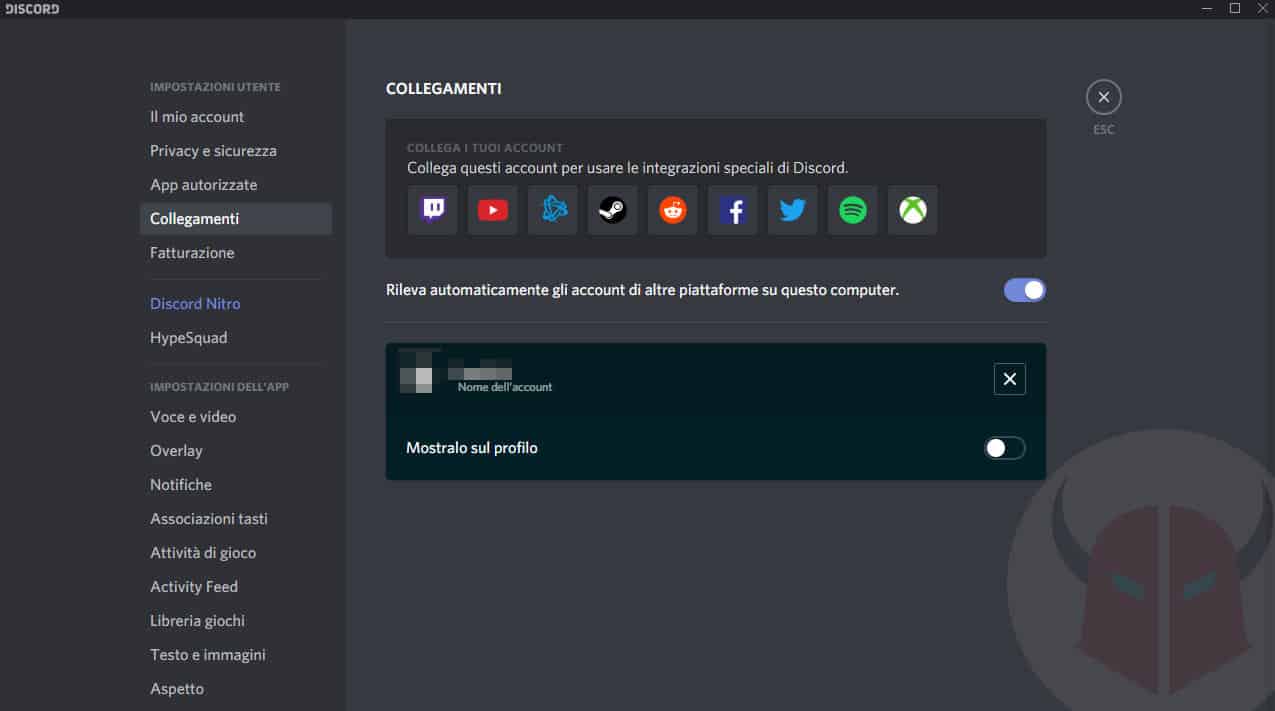Connect a Reddit account
The width and height of the screenshot is (1275, 711).
click(x=673, y=210)
